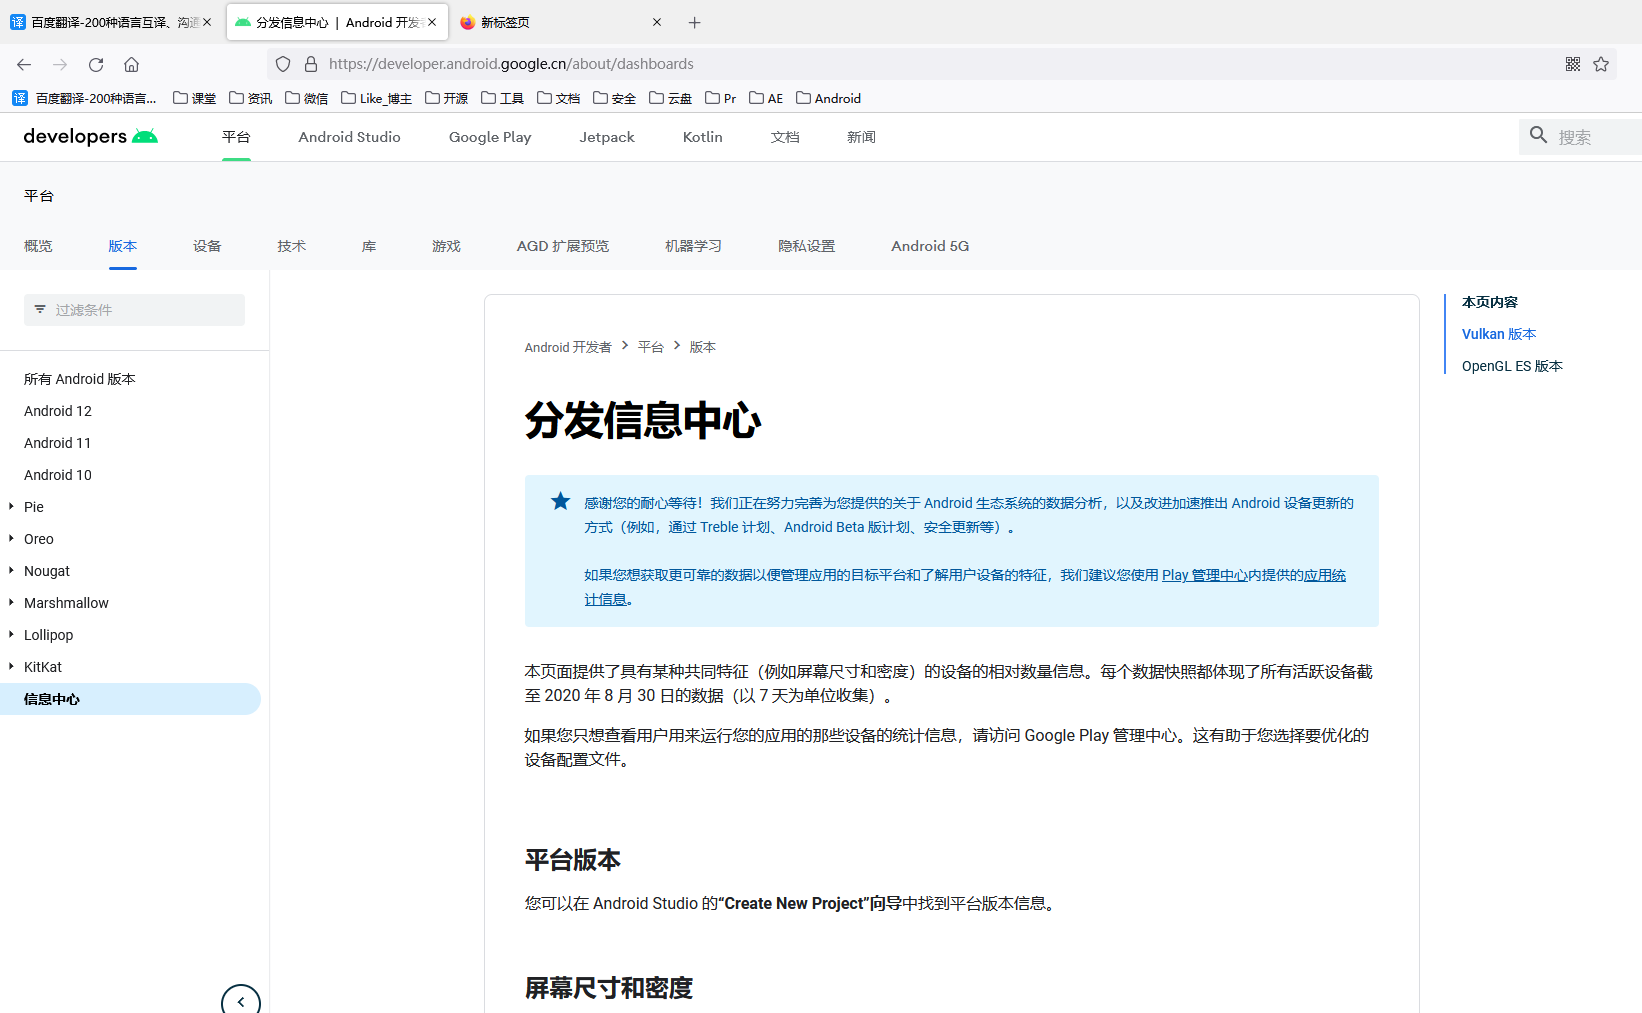The width and height of the screenshot is (1642, 1013).
Task: Switch to the 游戏 sub tab
Action: tap(446, 246)
